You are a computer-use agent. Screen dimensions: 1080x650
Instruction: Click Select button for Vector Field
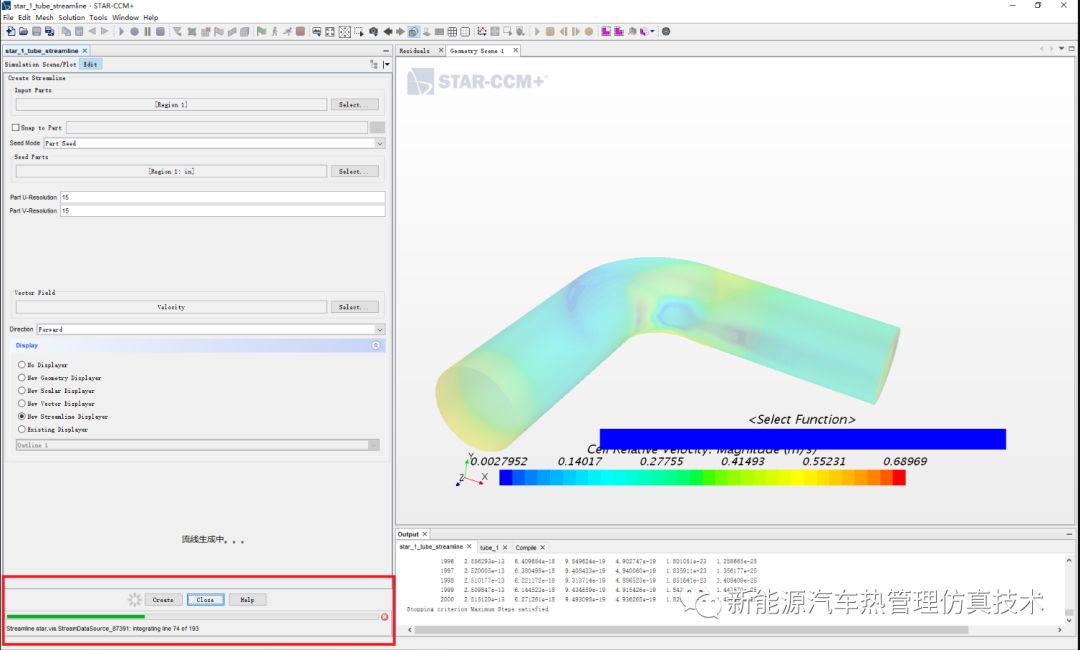pyautogui.click(x=354, y=307)
